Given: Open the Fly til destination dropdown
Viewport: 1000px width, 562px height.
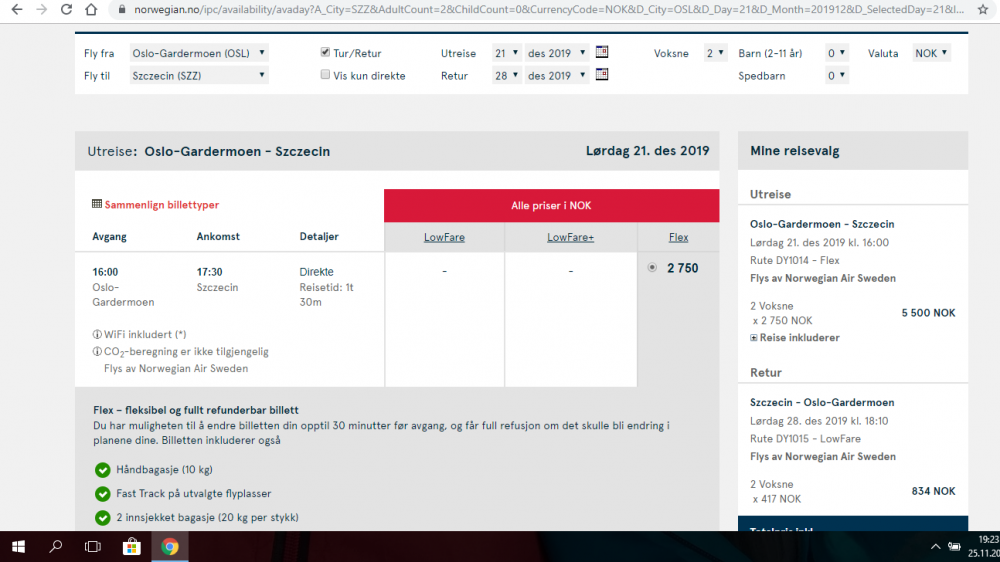Looking at the screenshot, I should 198,75.
